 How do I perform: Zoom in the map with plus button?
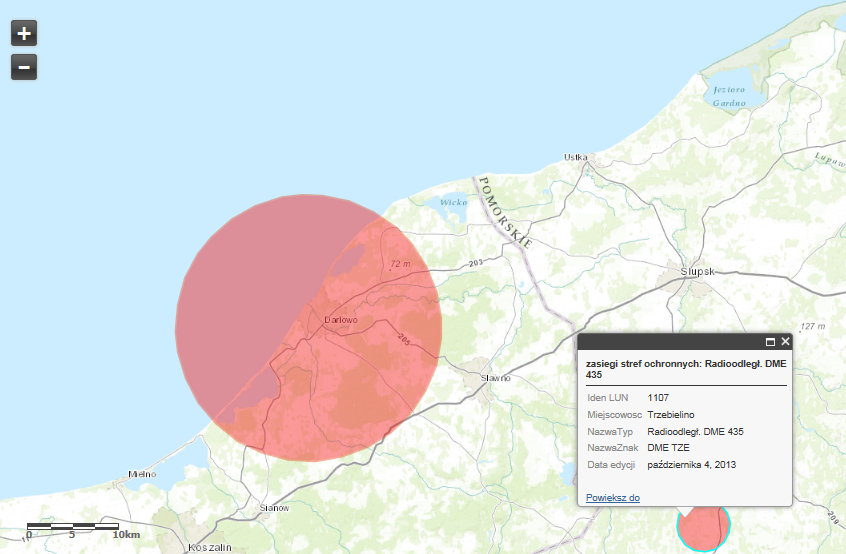[24, 33]
